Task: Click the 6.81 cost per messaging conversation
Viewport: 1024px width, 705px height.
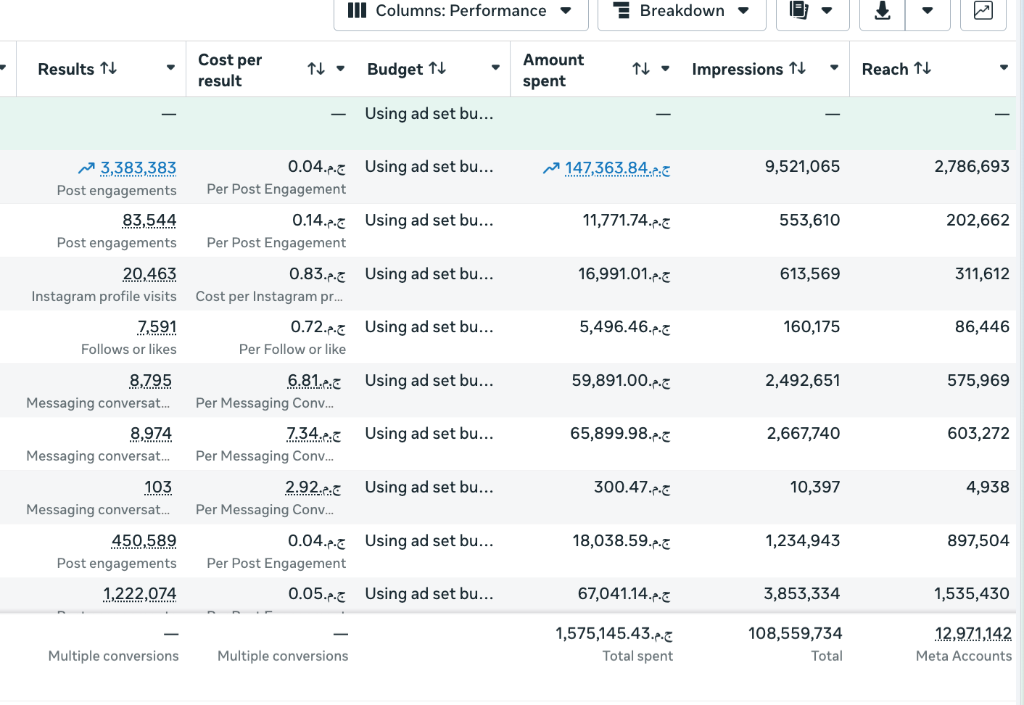Action: 313,381
